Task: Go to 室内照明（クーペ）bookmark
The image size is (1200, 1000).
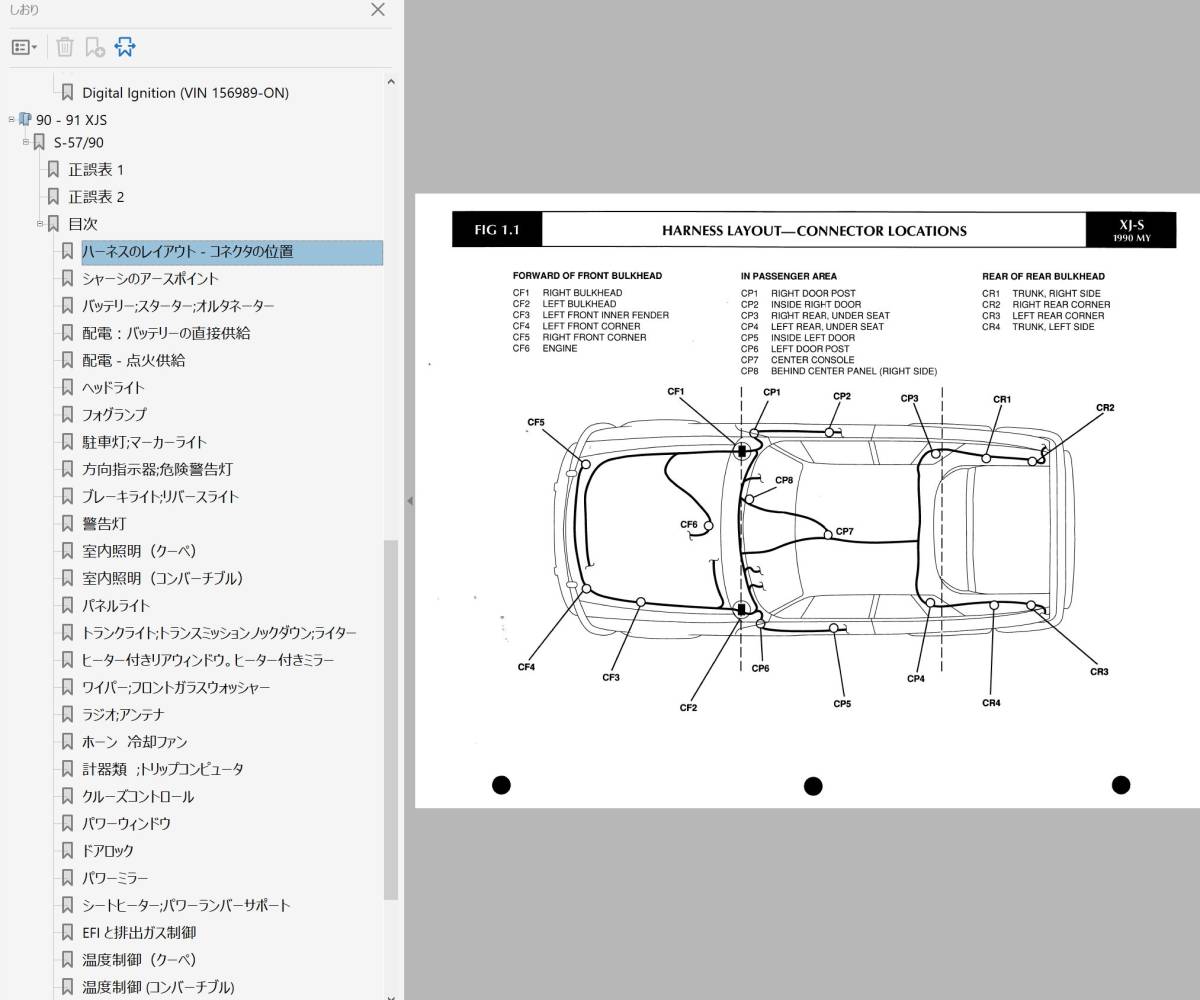Action: 139,551
